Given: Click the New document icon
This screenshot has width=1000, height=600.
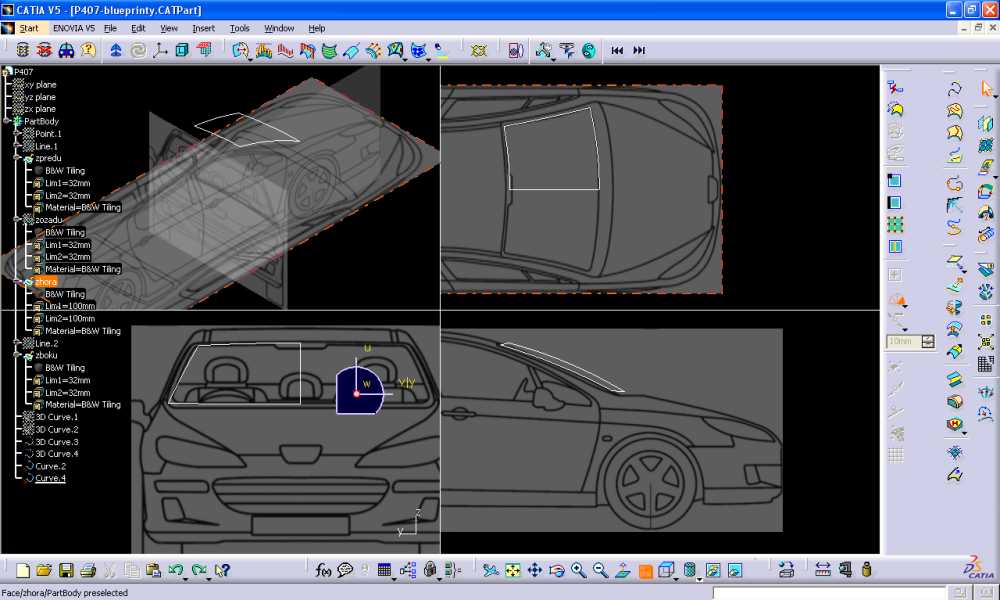Looking at the screenshot, I should click(23, 570).
